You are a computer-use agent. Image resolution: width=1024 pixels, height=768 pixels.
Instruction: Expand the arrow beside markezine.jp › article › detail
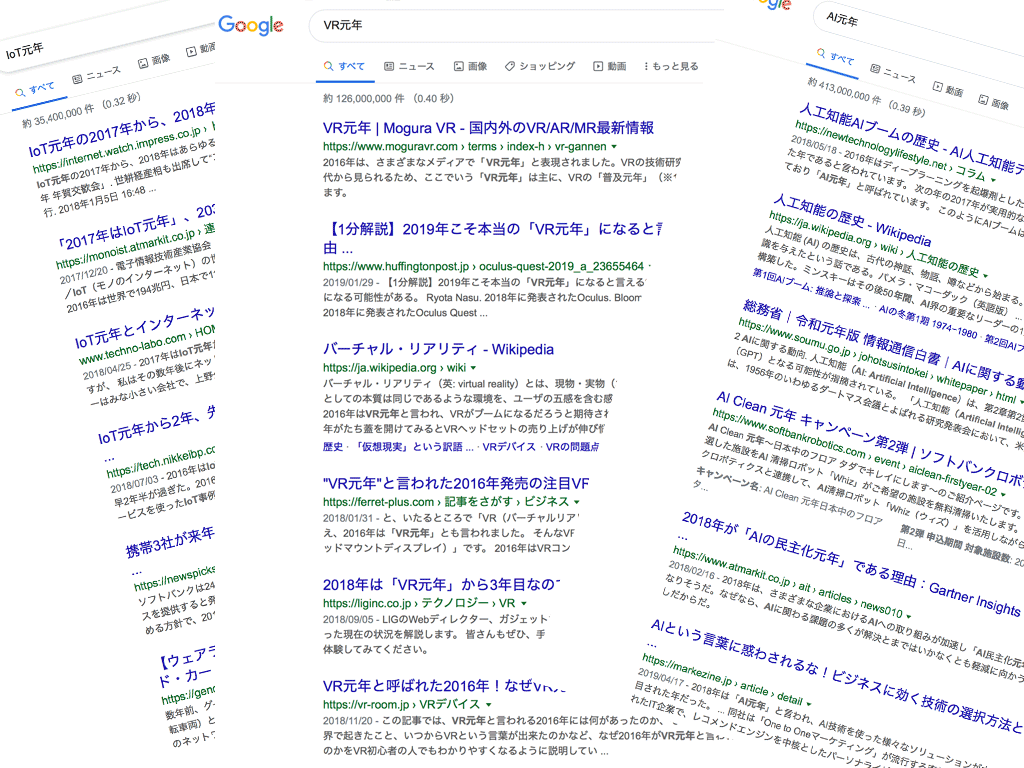point(808,704)
